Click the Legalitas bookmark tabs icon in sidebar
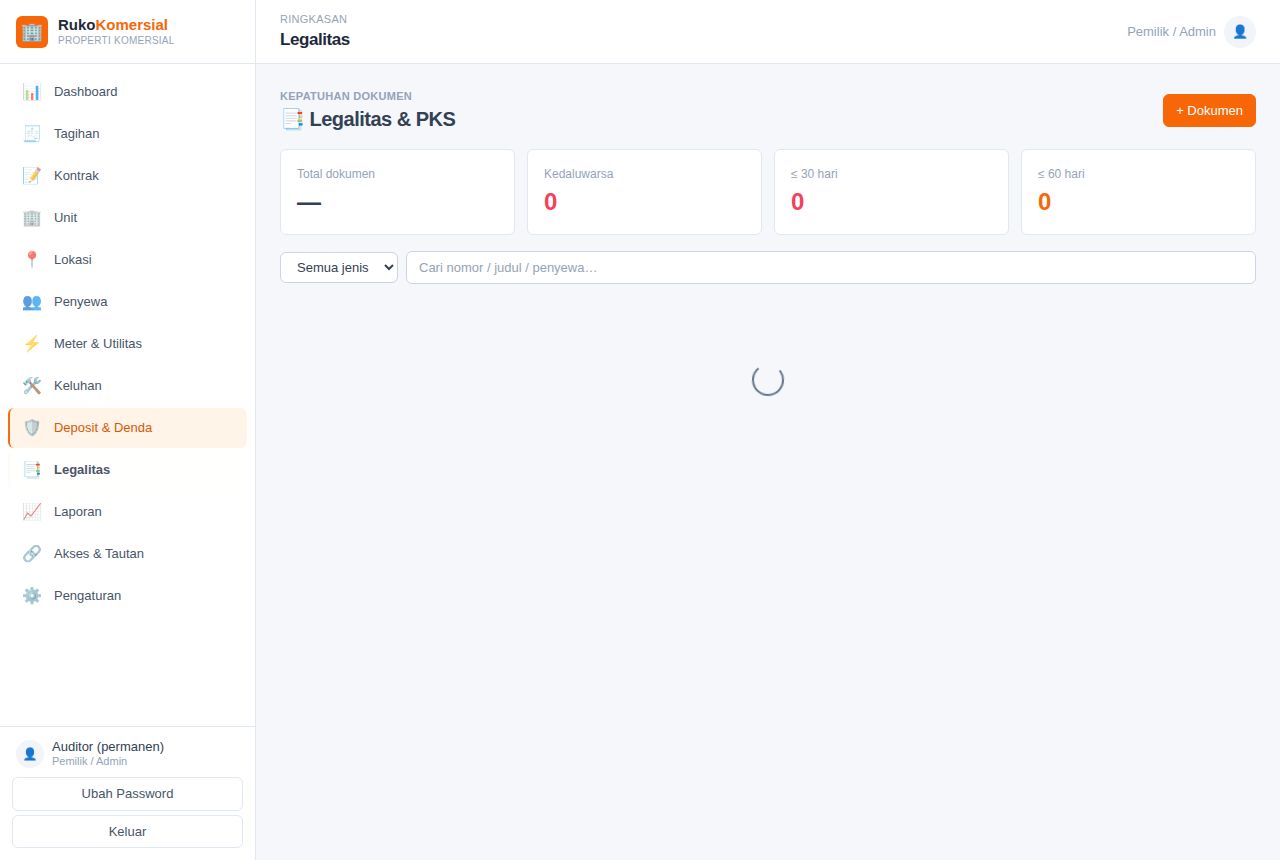The width and height of the screenshot is (1280, 860). 32,470
